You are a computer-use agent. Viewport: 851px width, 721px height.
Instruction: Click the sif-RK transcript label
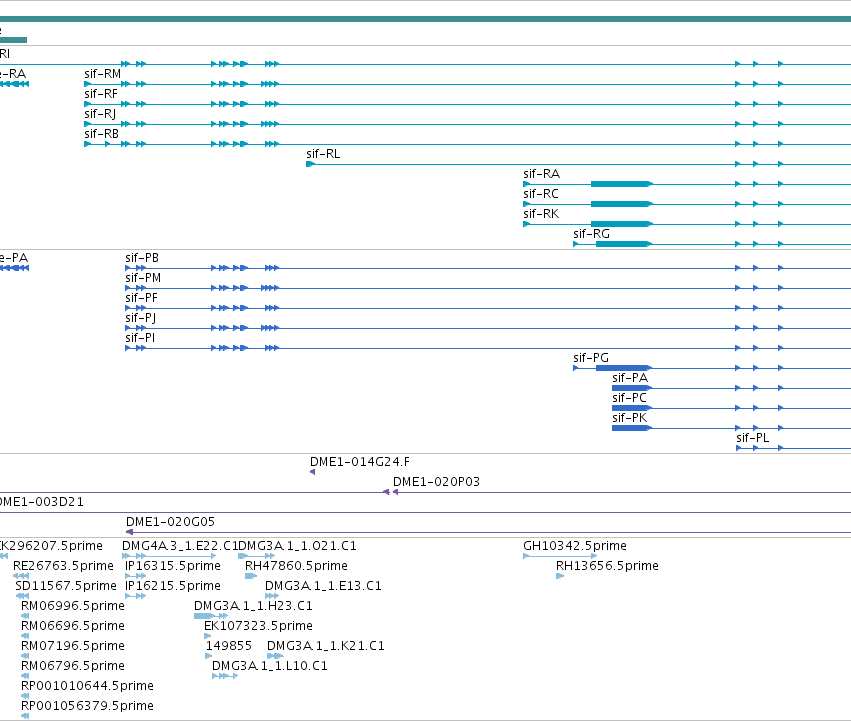(x=541, y=214)
